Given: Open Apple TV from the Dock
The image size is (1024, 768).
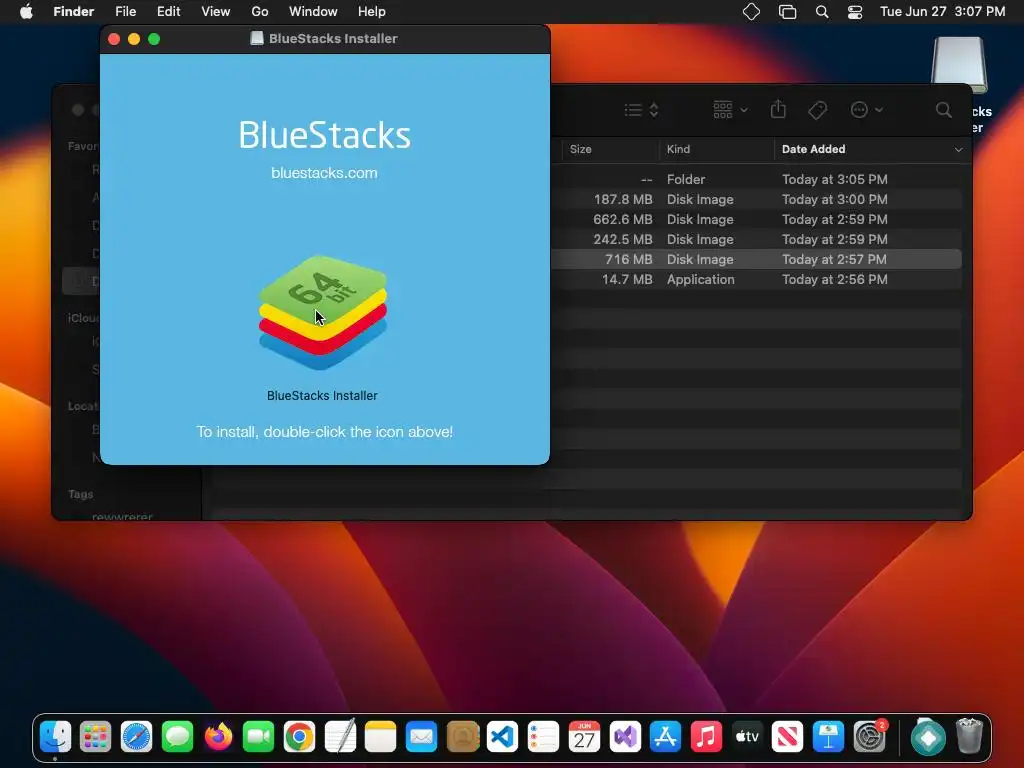Looking at the screenshot, I should tap(747, 737).
